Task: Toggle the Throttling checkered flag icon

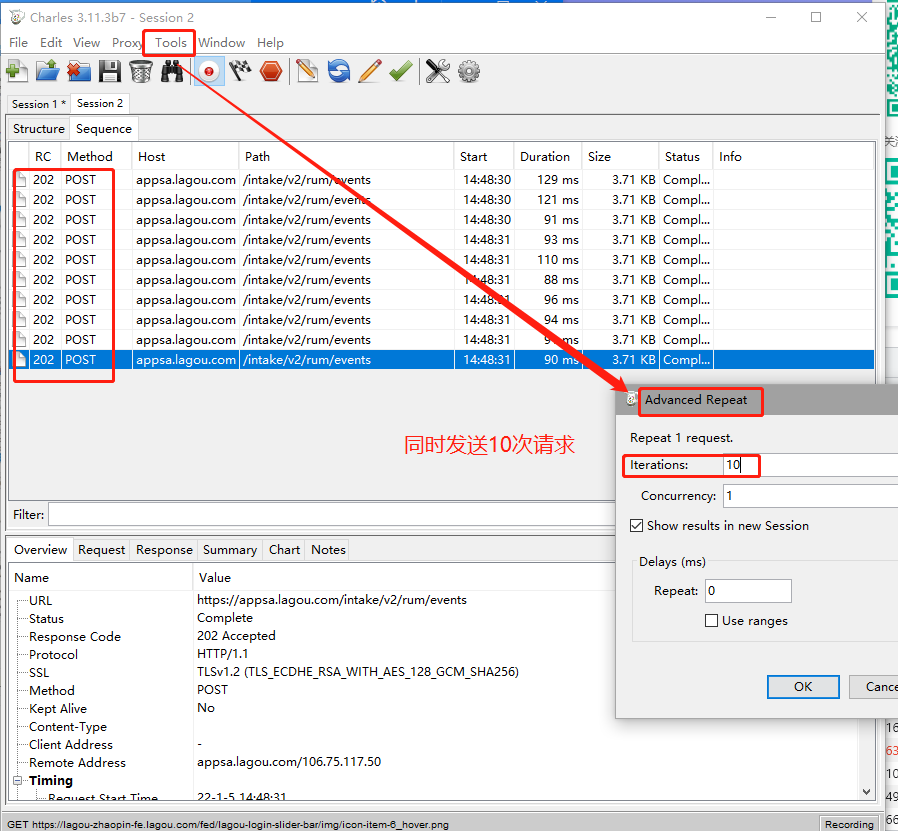Action: (x=240, y=72)
